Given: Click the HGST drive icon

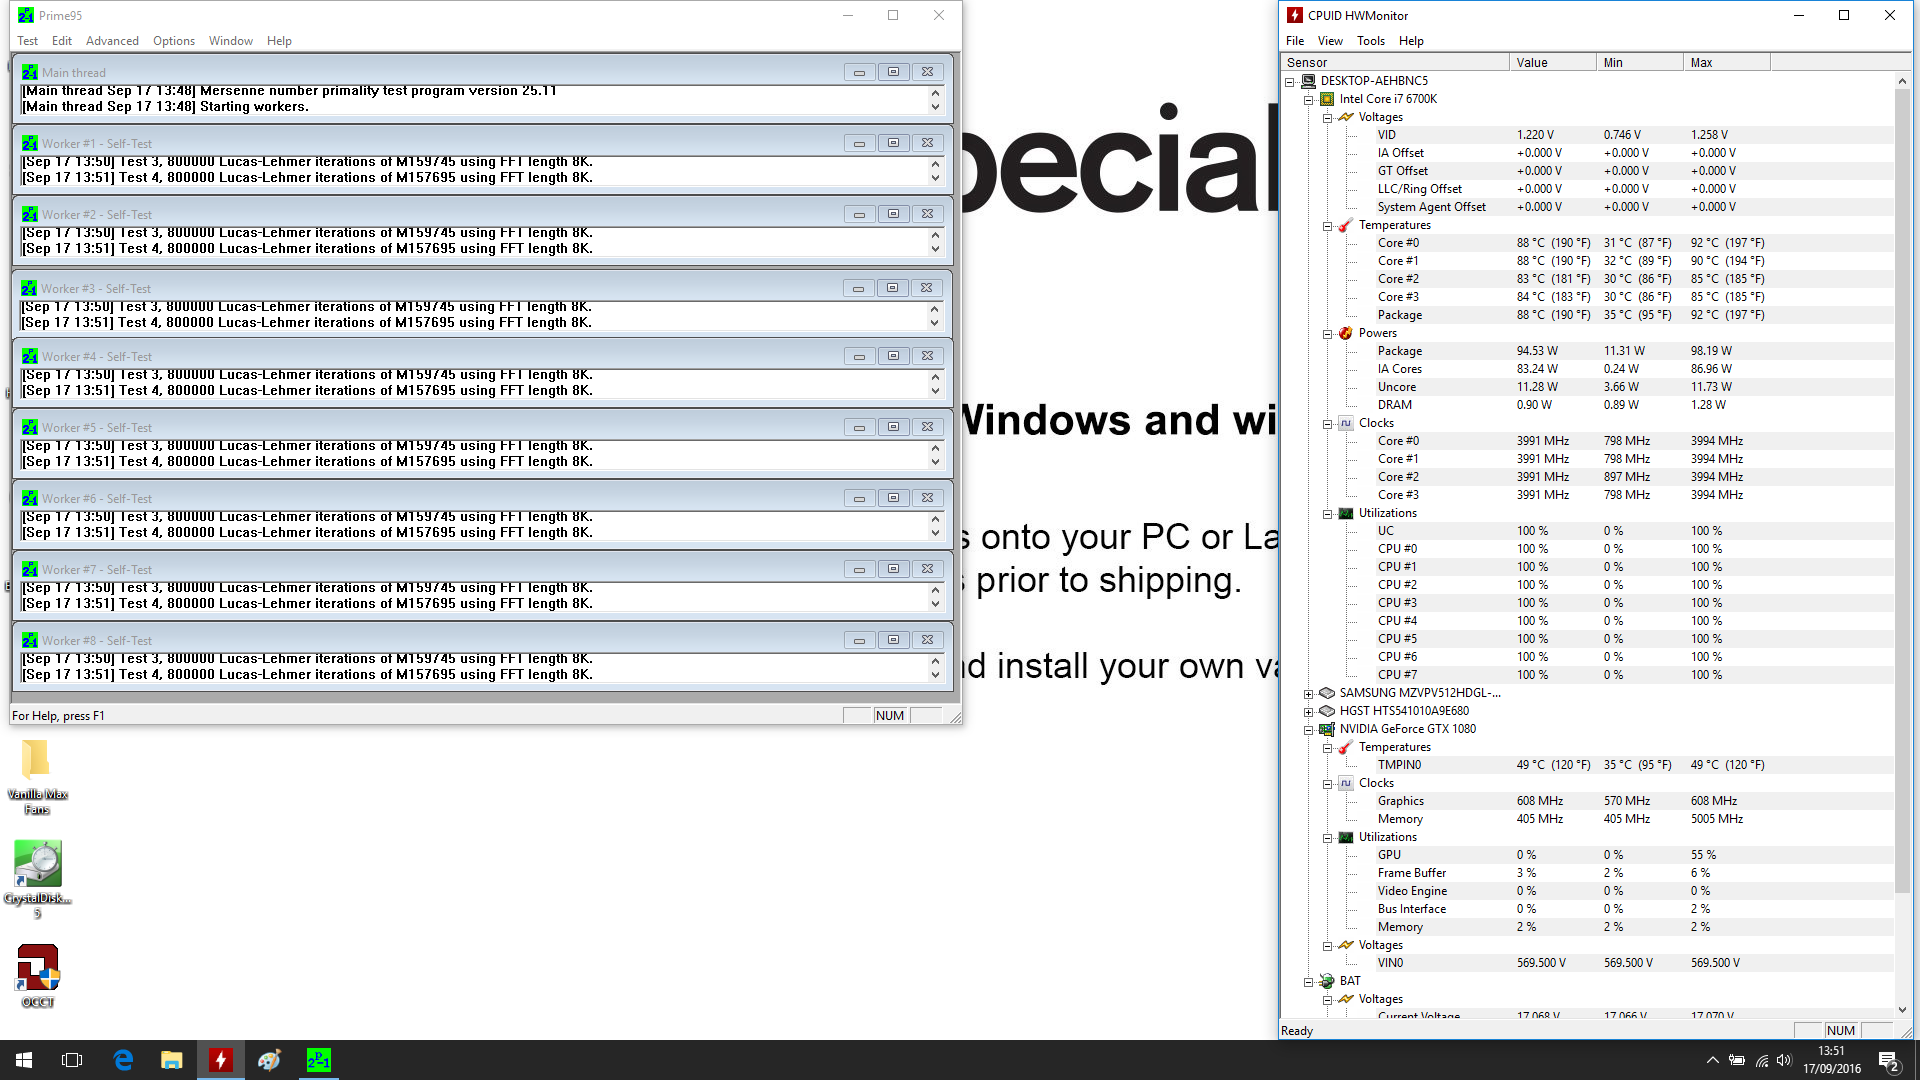Looking at the screenshot, I should pyautogui.click(x=1327, y=711).
